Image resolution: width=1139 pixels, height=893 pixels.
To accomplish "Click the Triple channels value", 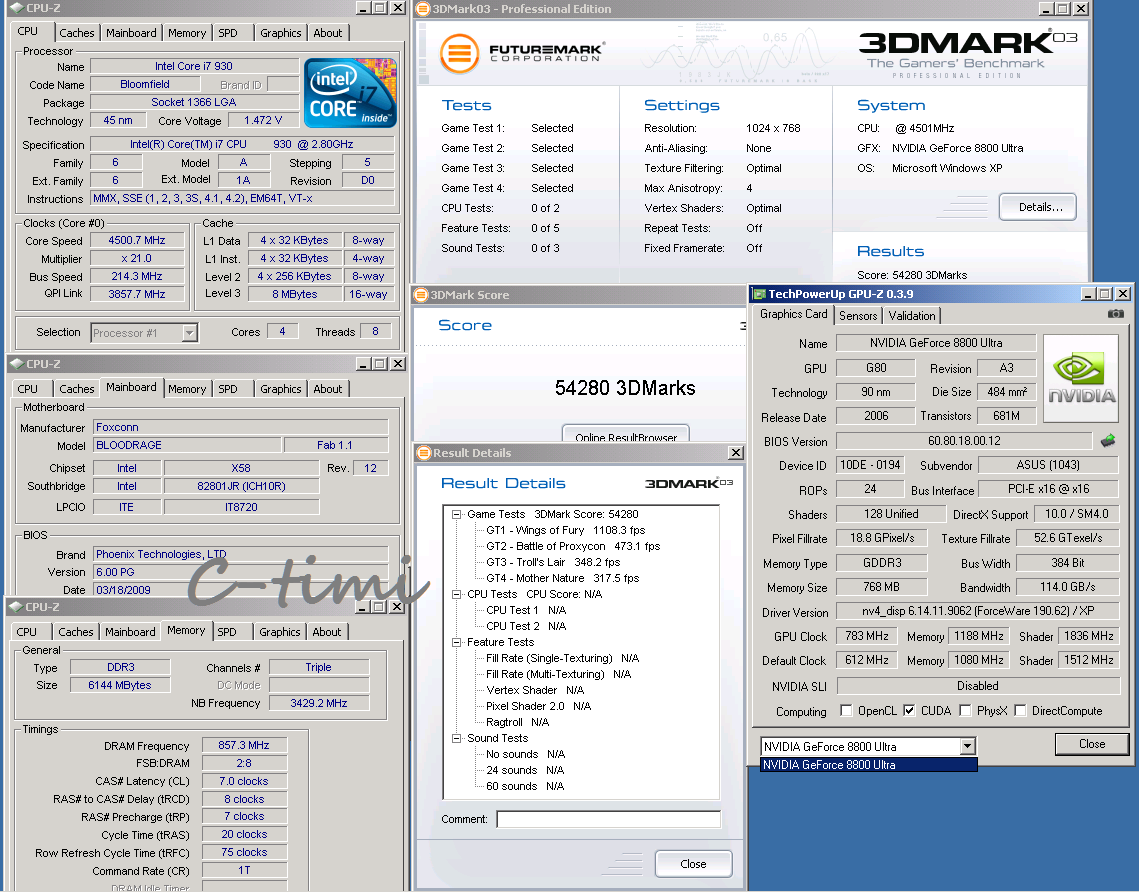I will click(318, 667).
